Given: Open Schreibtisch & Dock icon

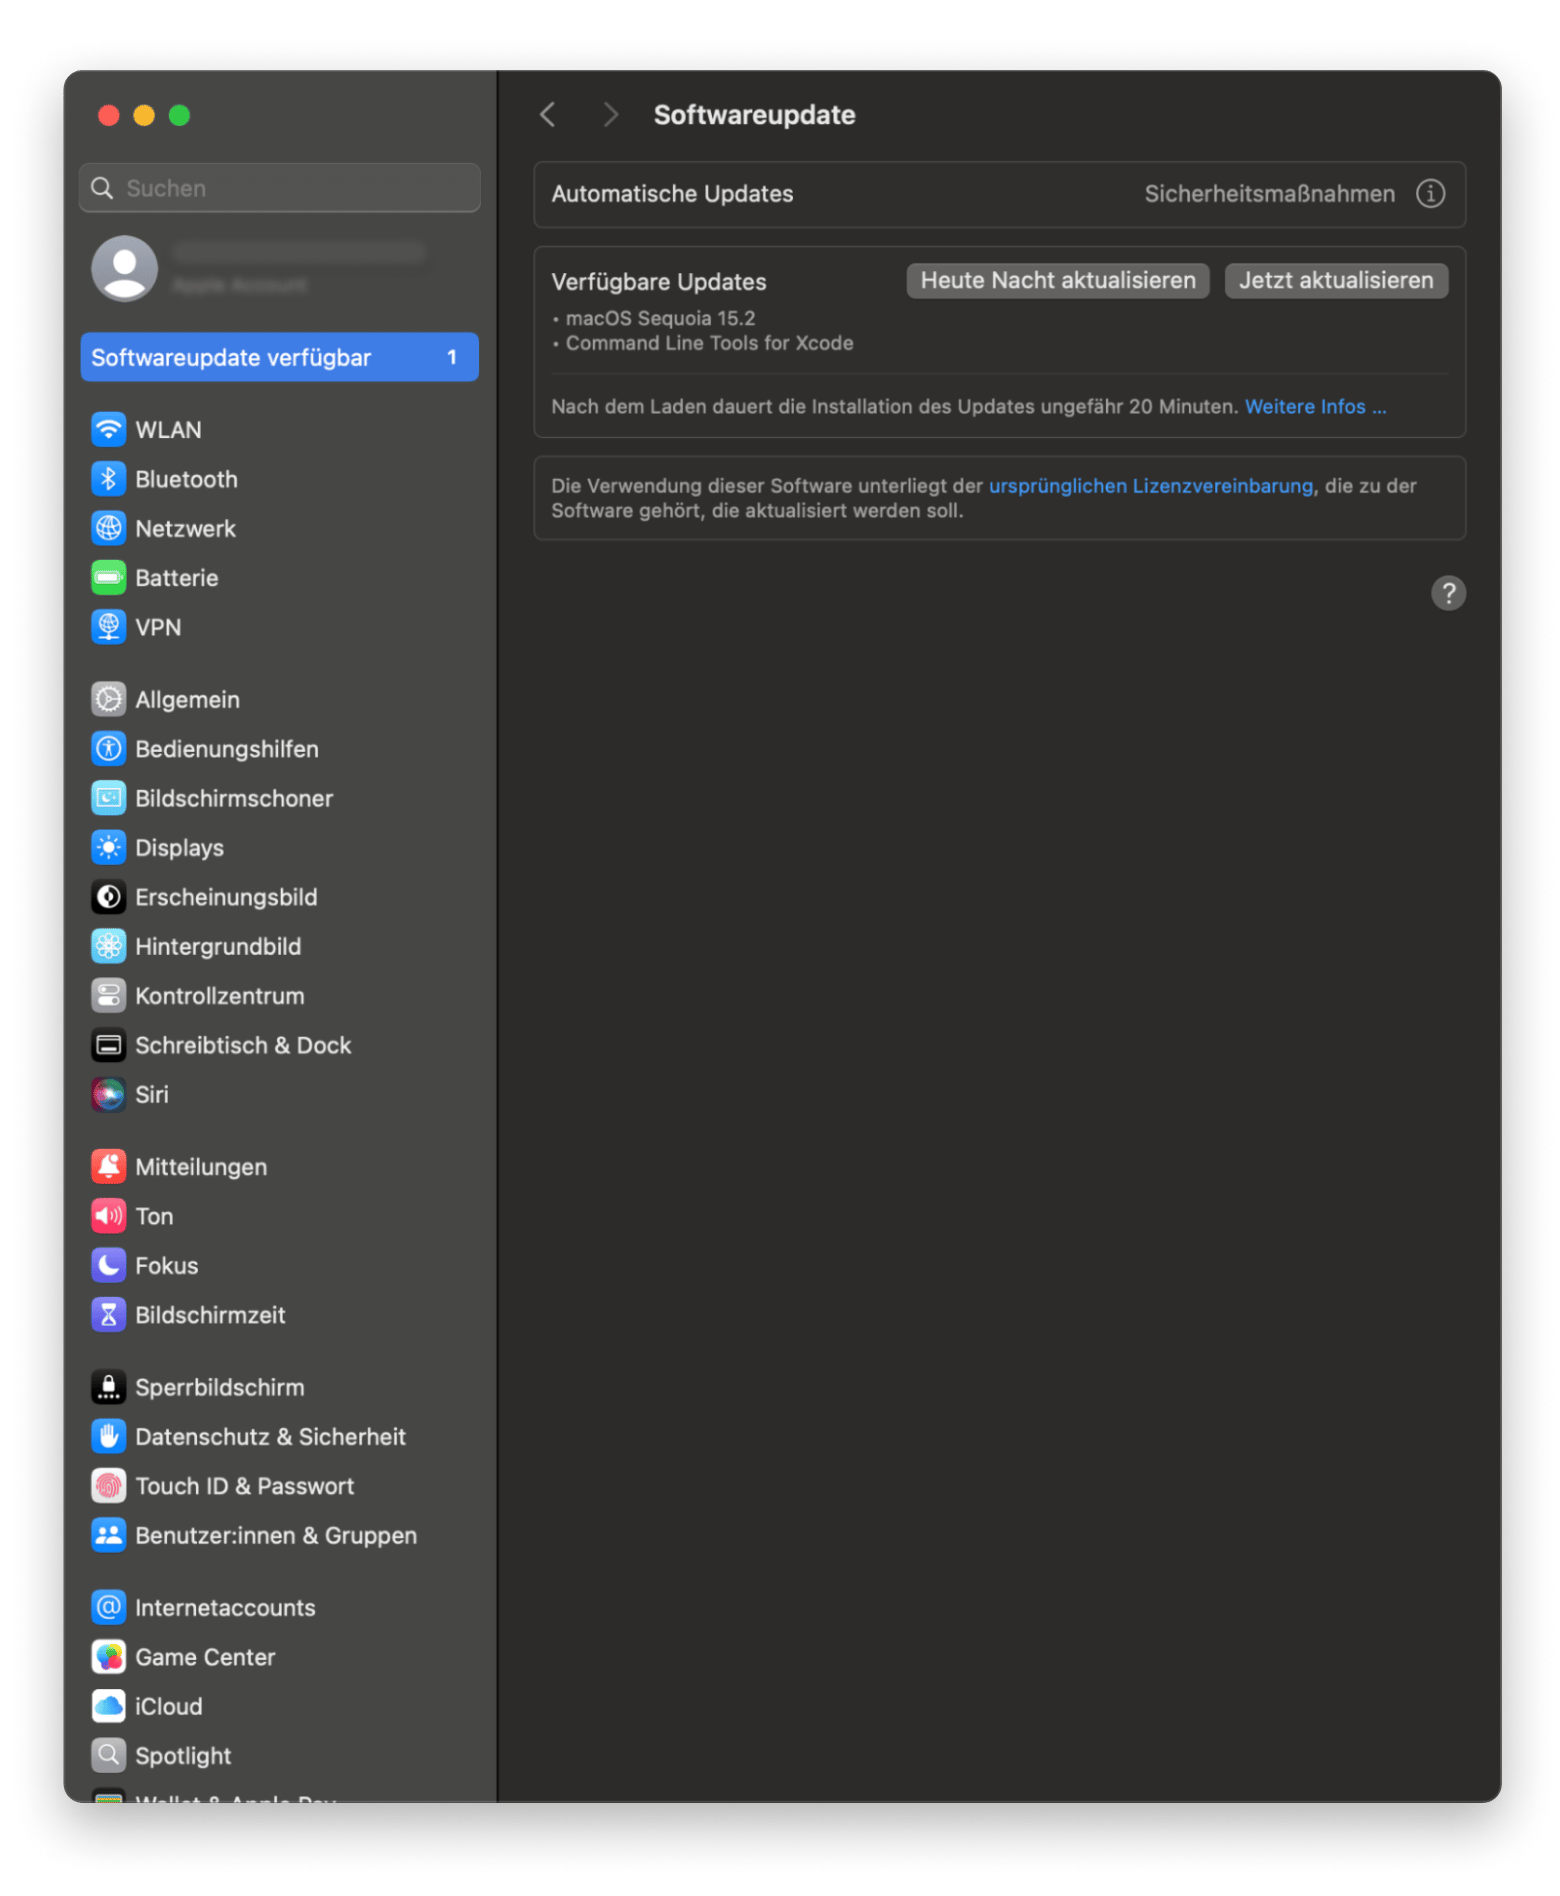Looking at the screenshot, I should [x=108, y=1043].
